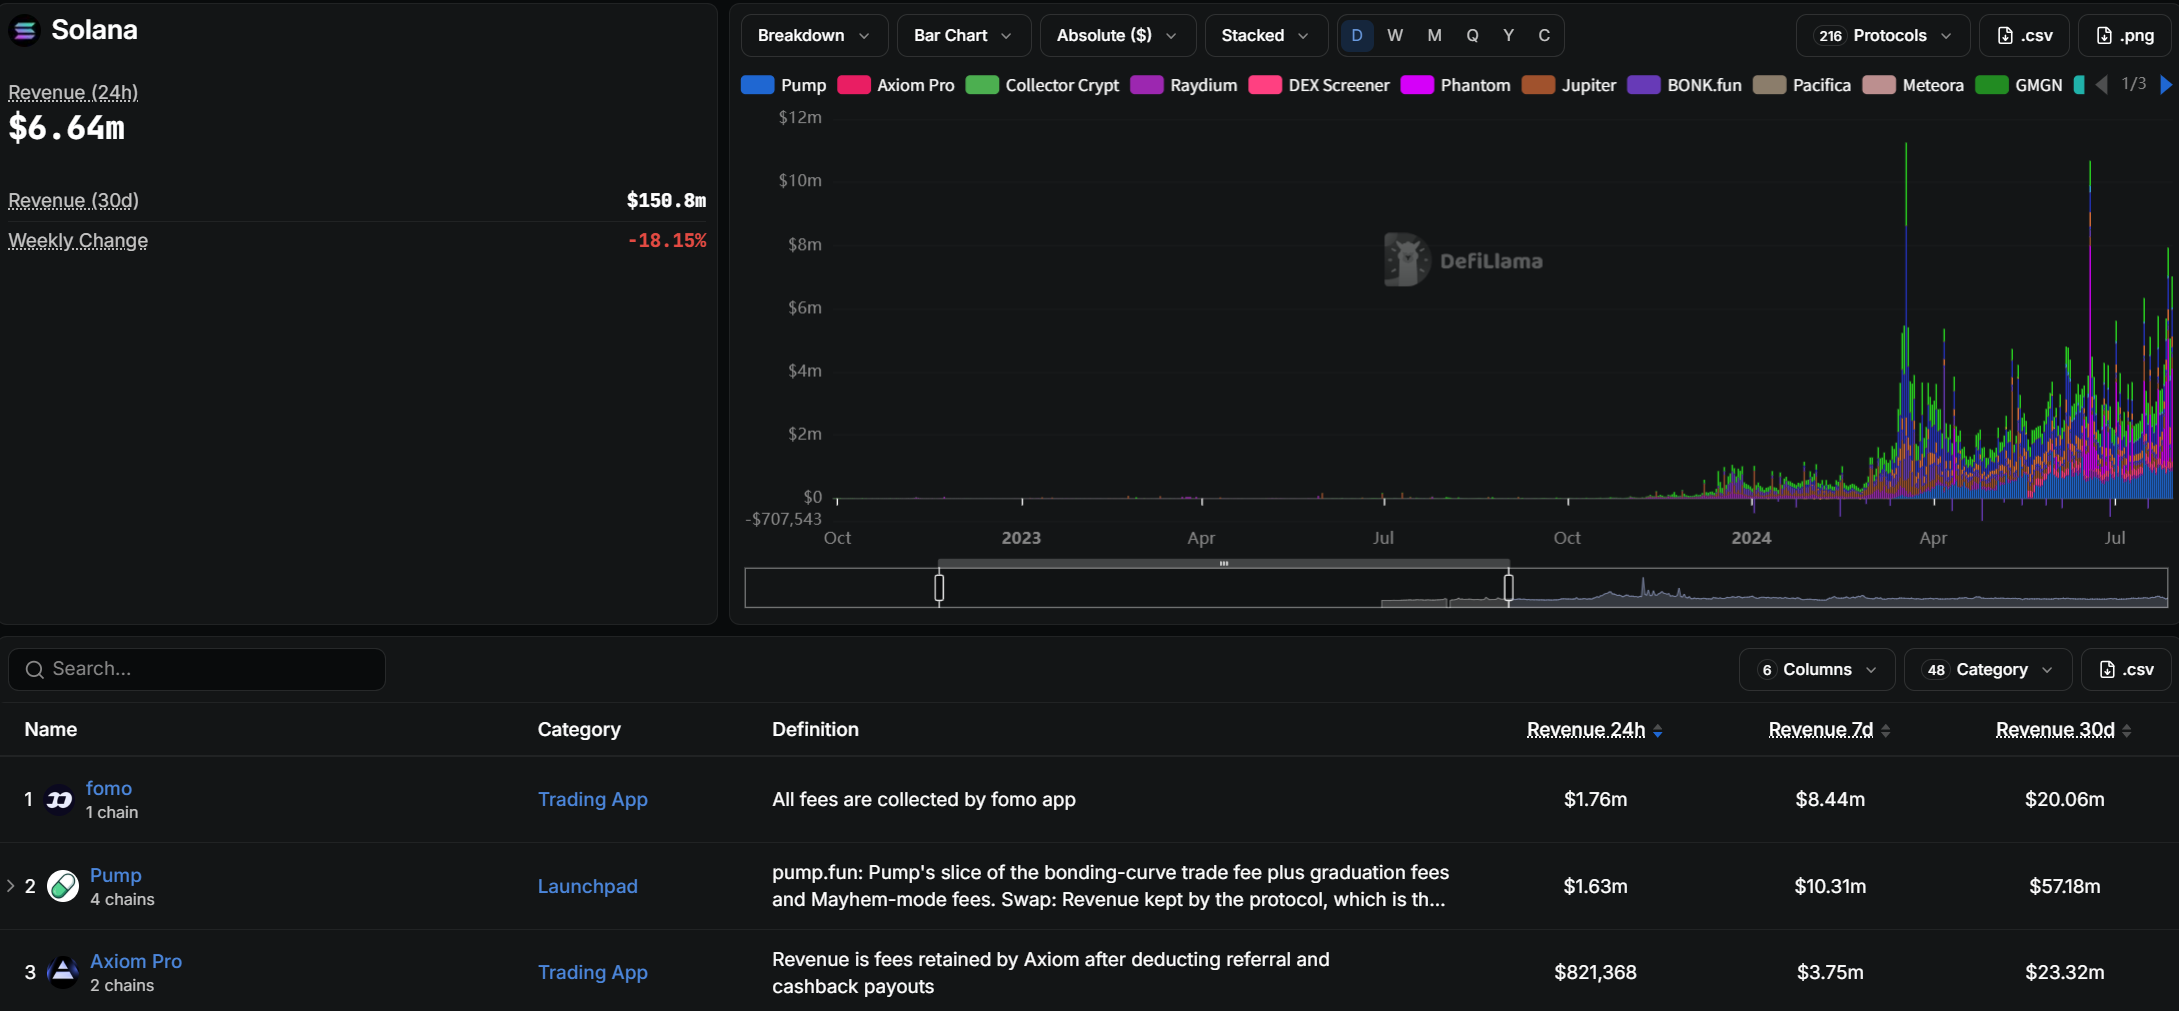Open the Axiom Pro protocol link
This screenshot has height=1011, width=2179.
[136, 962]
